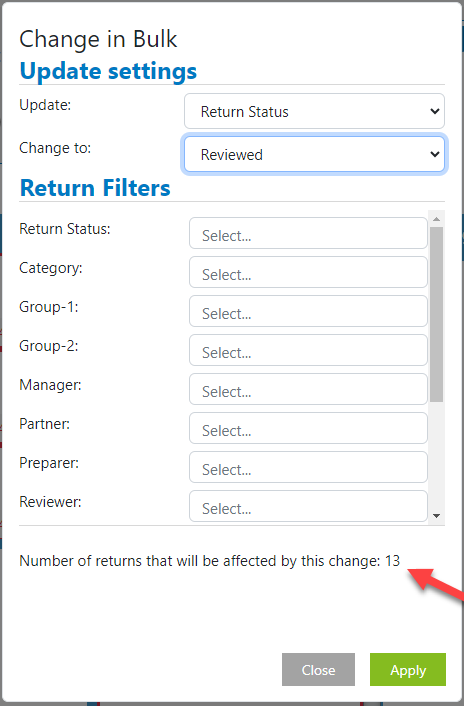Open the Update dropdown showing Return Status
The width and height of the screenshot is (464, 706).
click(x=314, y=111)
